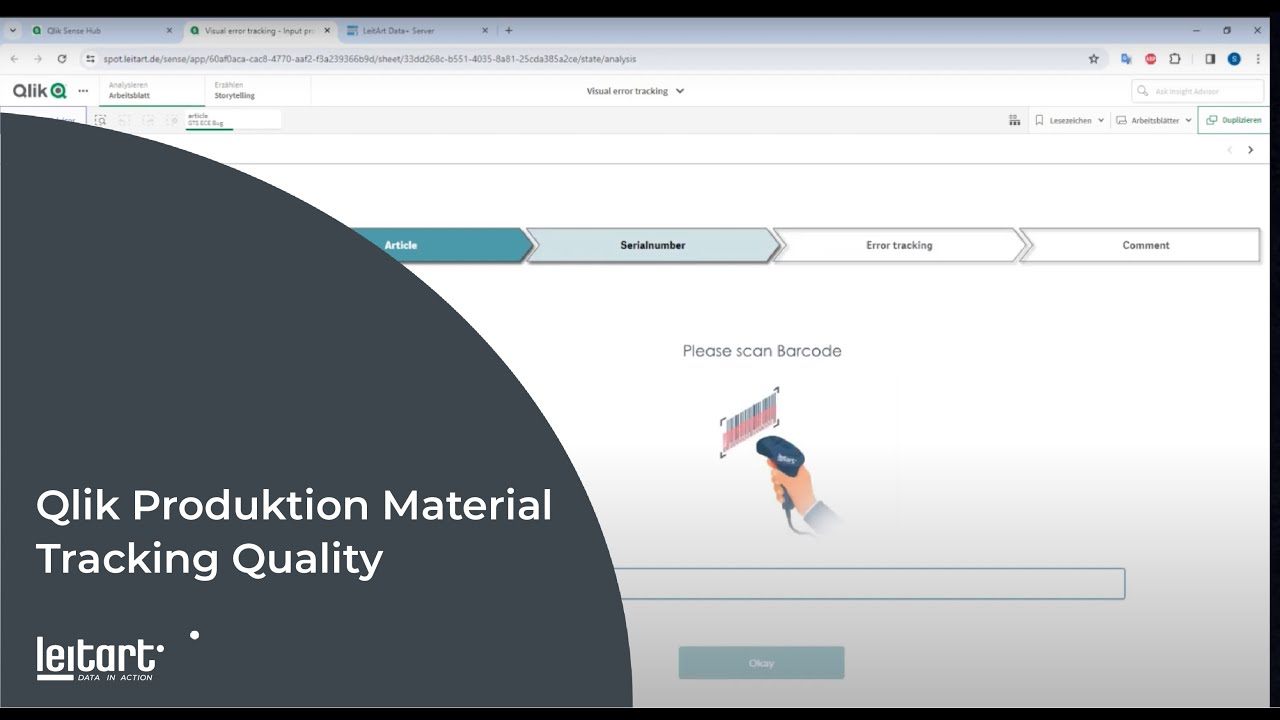This screenshot has height=720, width=1280.
Task: Step back in selections
Action: (124, 120)
